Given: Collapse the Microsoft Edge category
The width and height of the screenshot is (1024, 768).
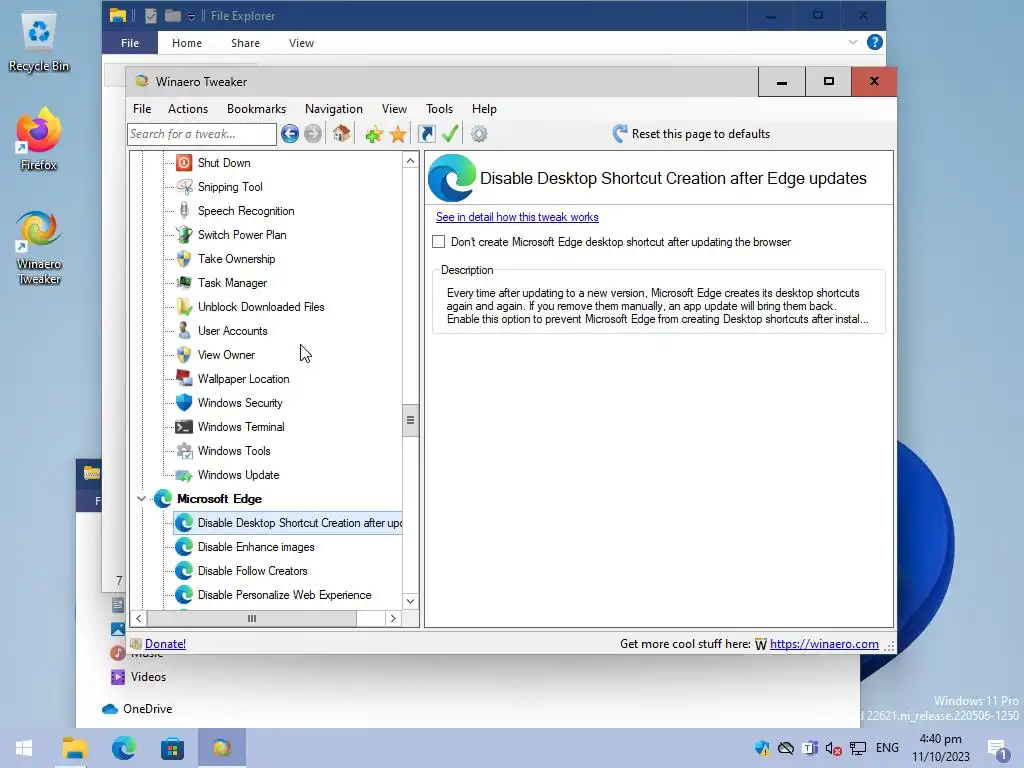Looking at the screenshot, I should (x=141, y=499).
